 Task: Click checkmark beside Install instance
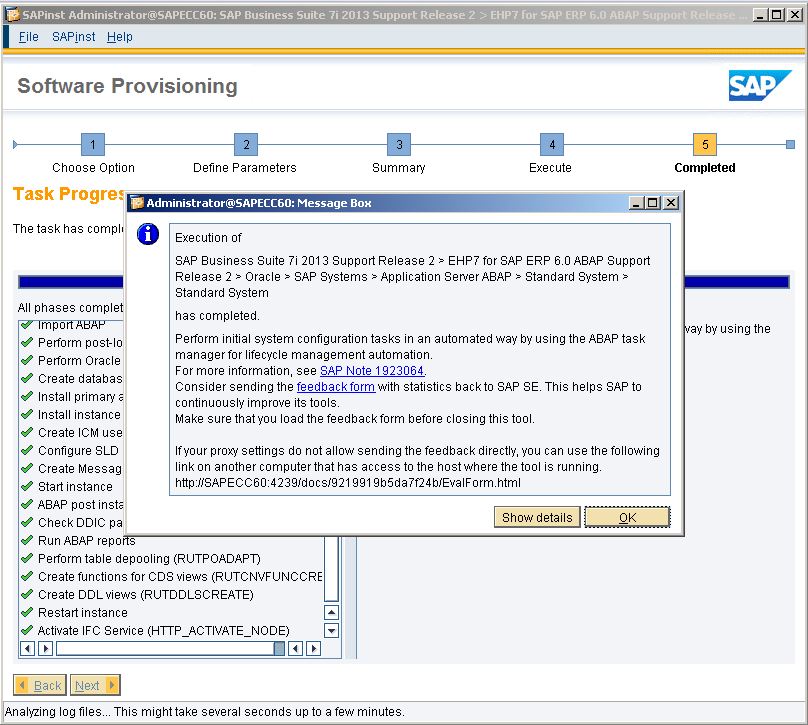(27, 414)
